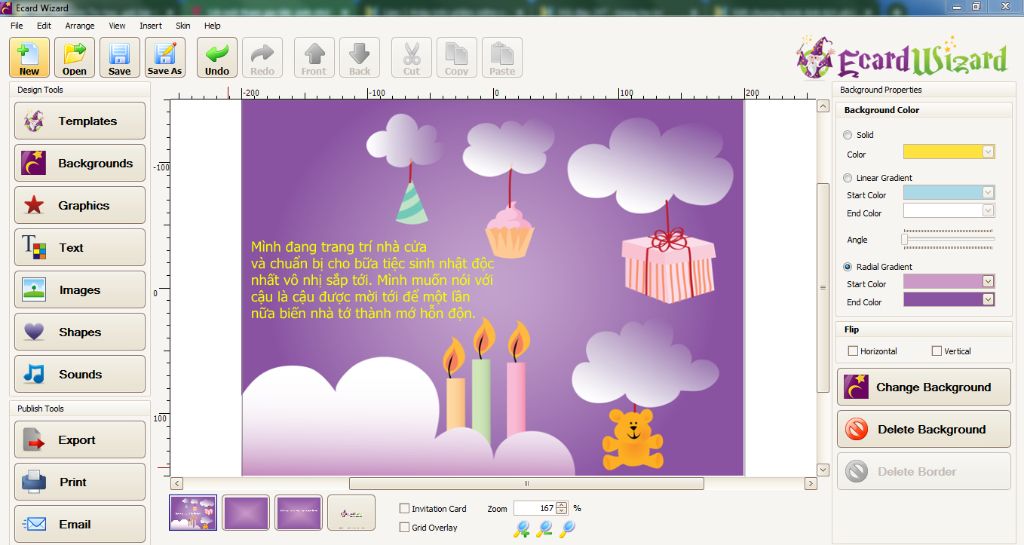Select the Solid background color option

point(848,134)
